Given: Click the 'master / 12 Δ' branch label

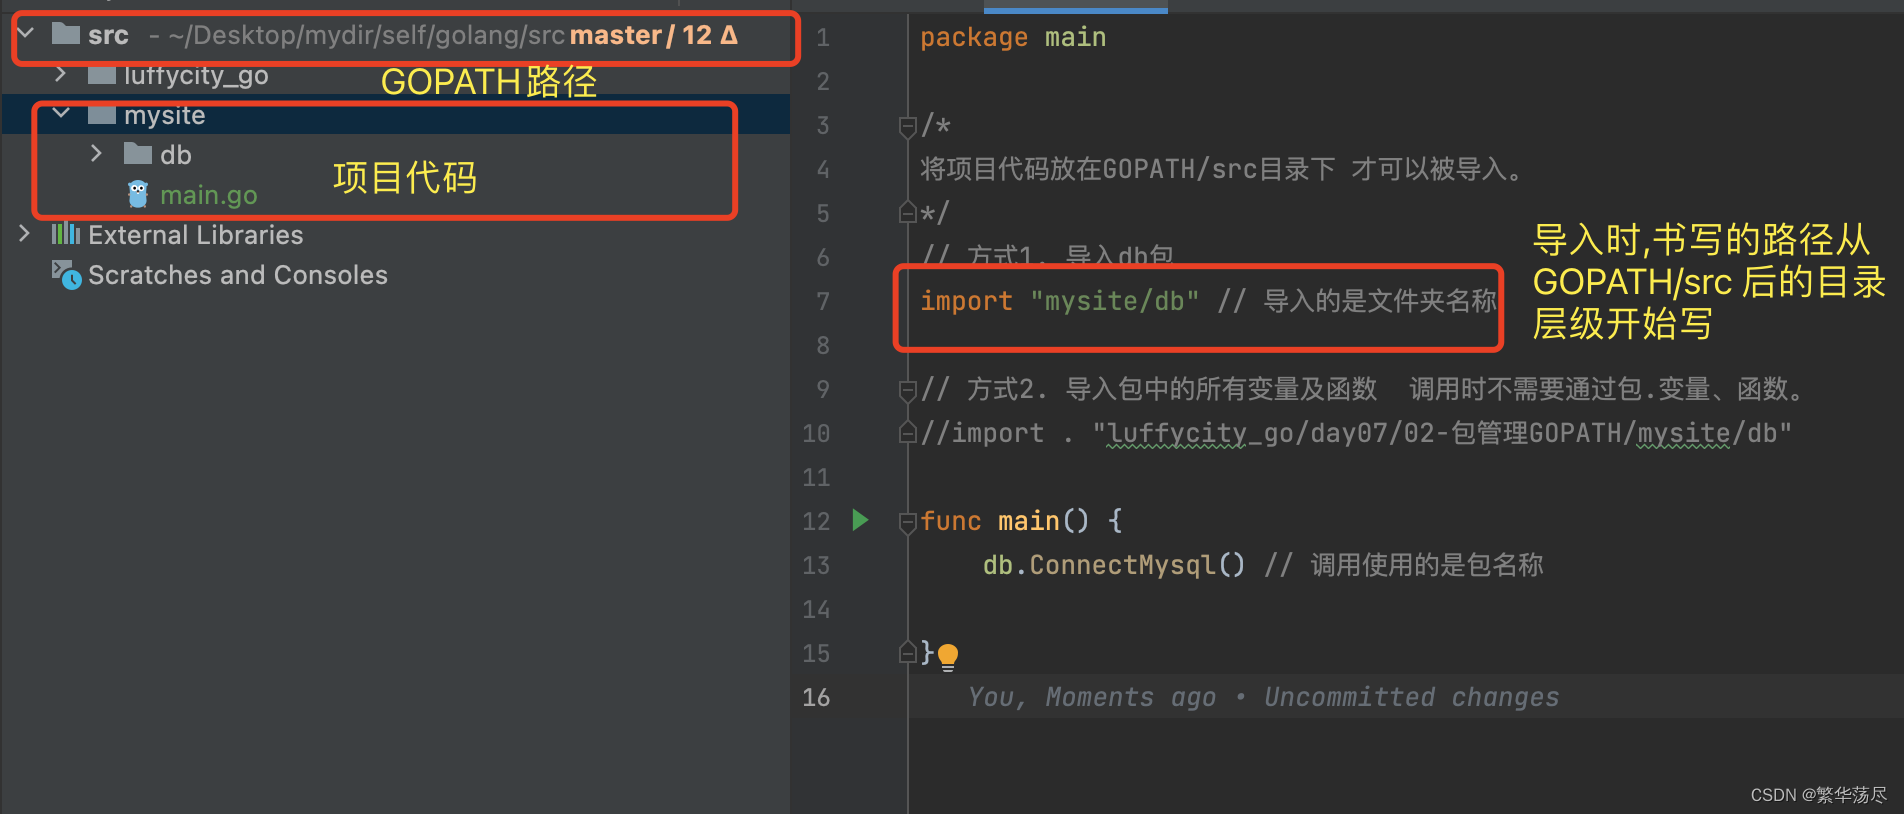Looking at the screenshot, I should (654, 35).
